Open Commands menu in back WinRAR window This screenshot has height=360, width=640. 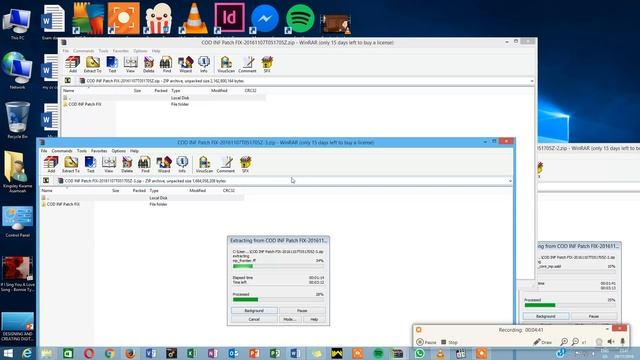[84, 51]
